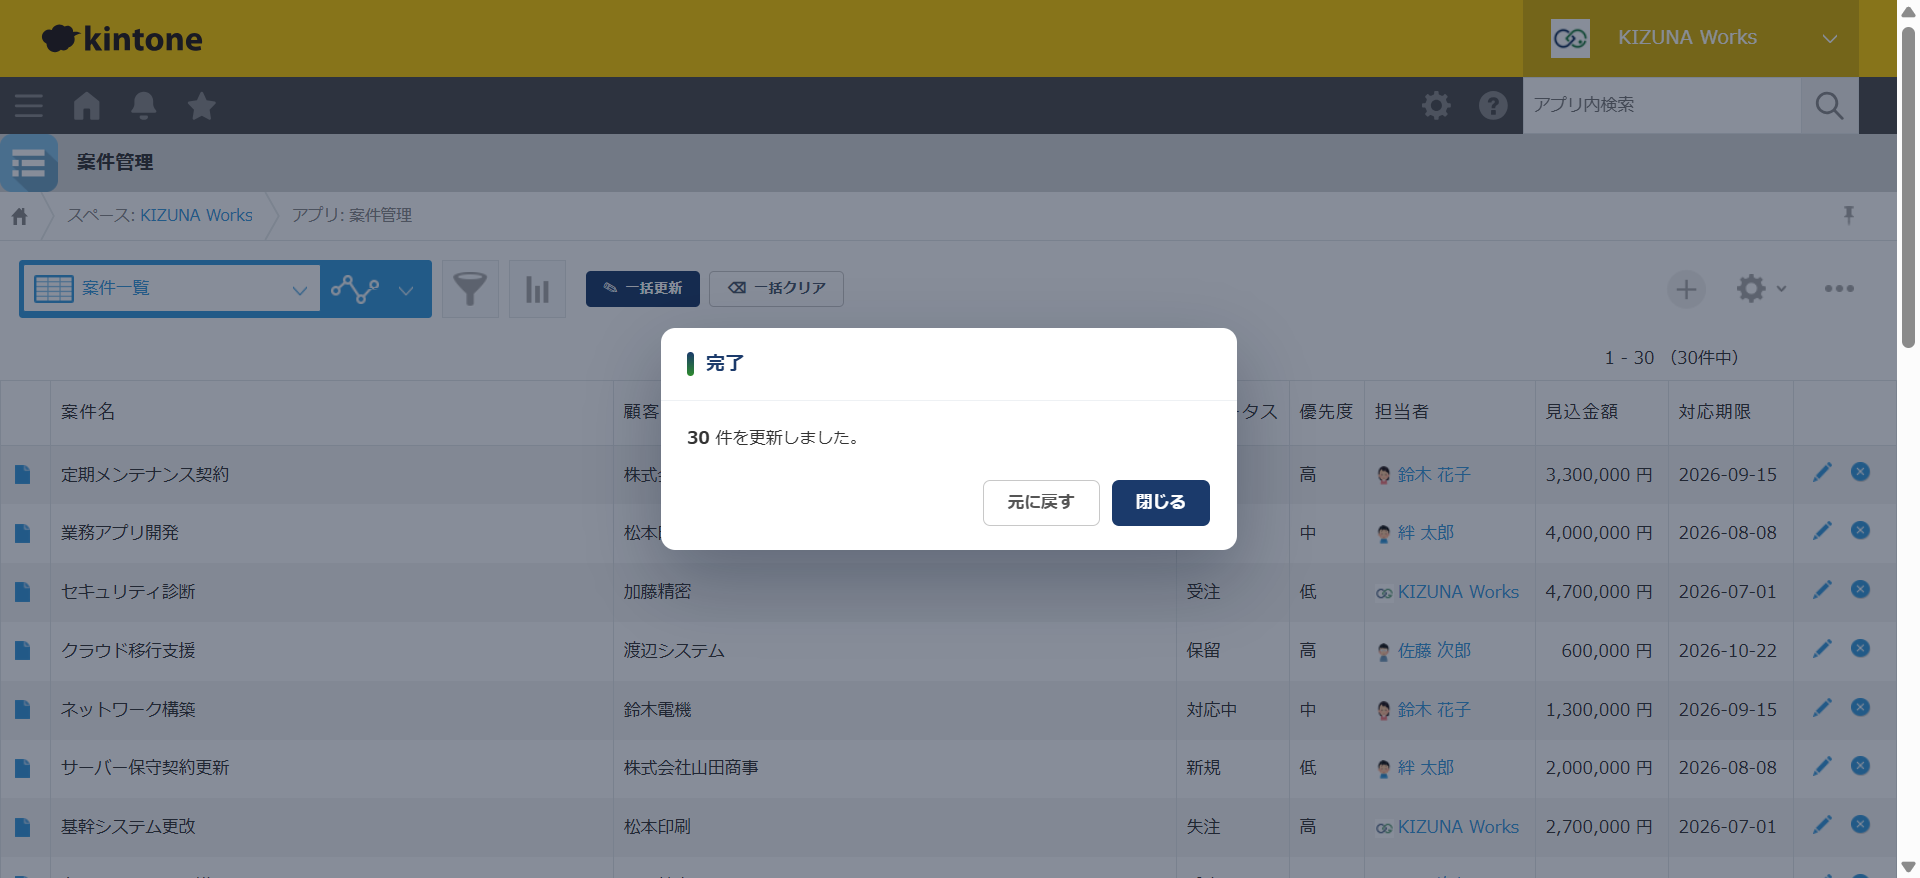Focus the アプリ内検索 search field

1661,105
